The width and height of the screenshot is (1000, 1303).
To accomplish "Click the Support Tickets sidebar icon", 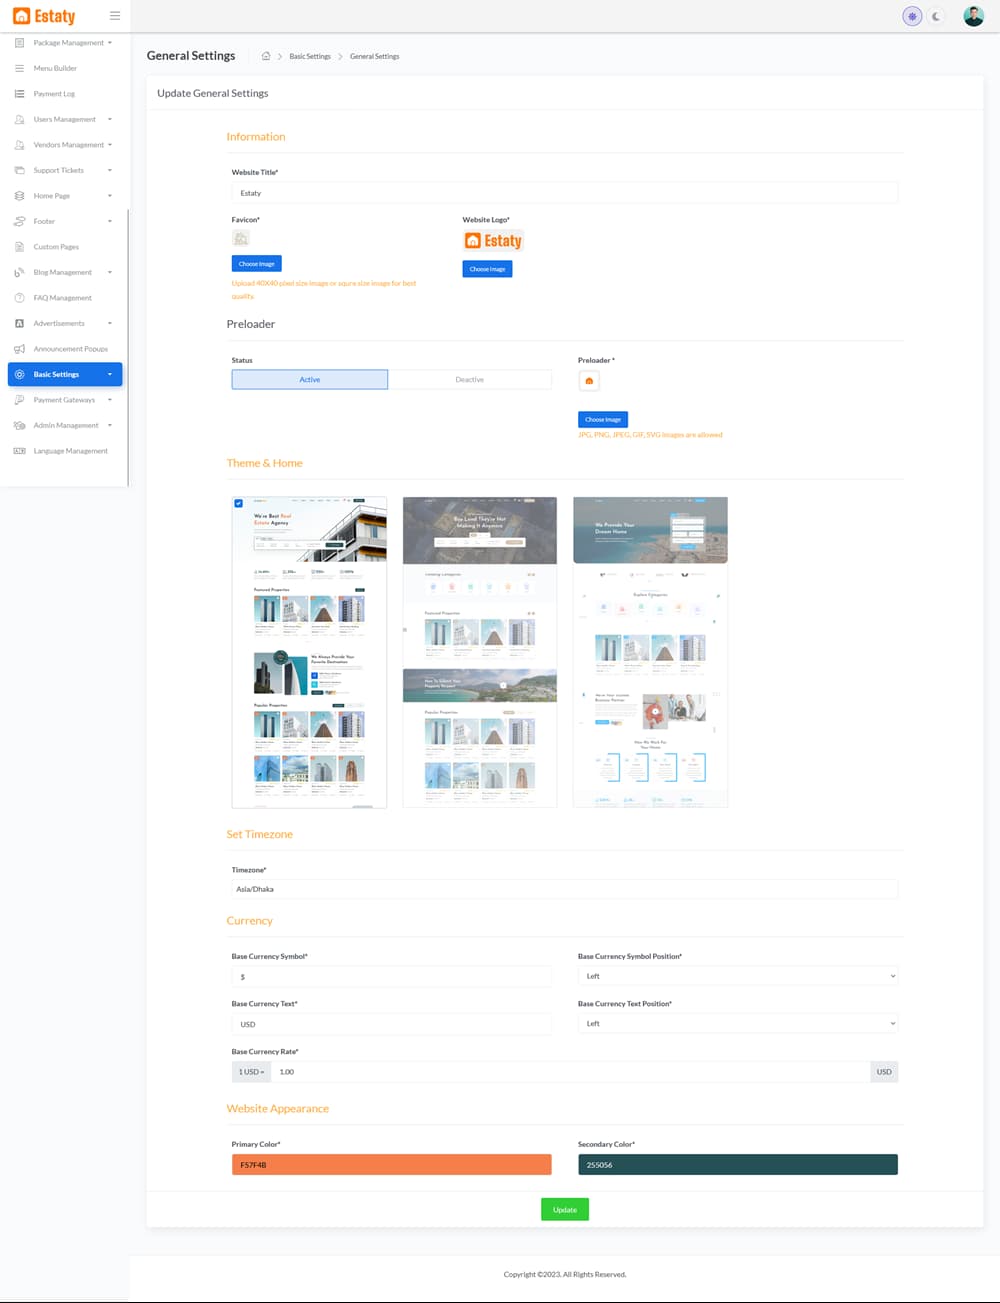I will coord(19,170).
